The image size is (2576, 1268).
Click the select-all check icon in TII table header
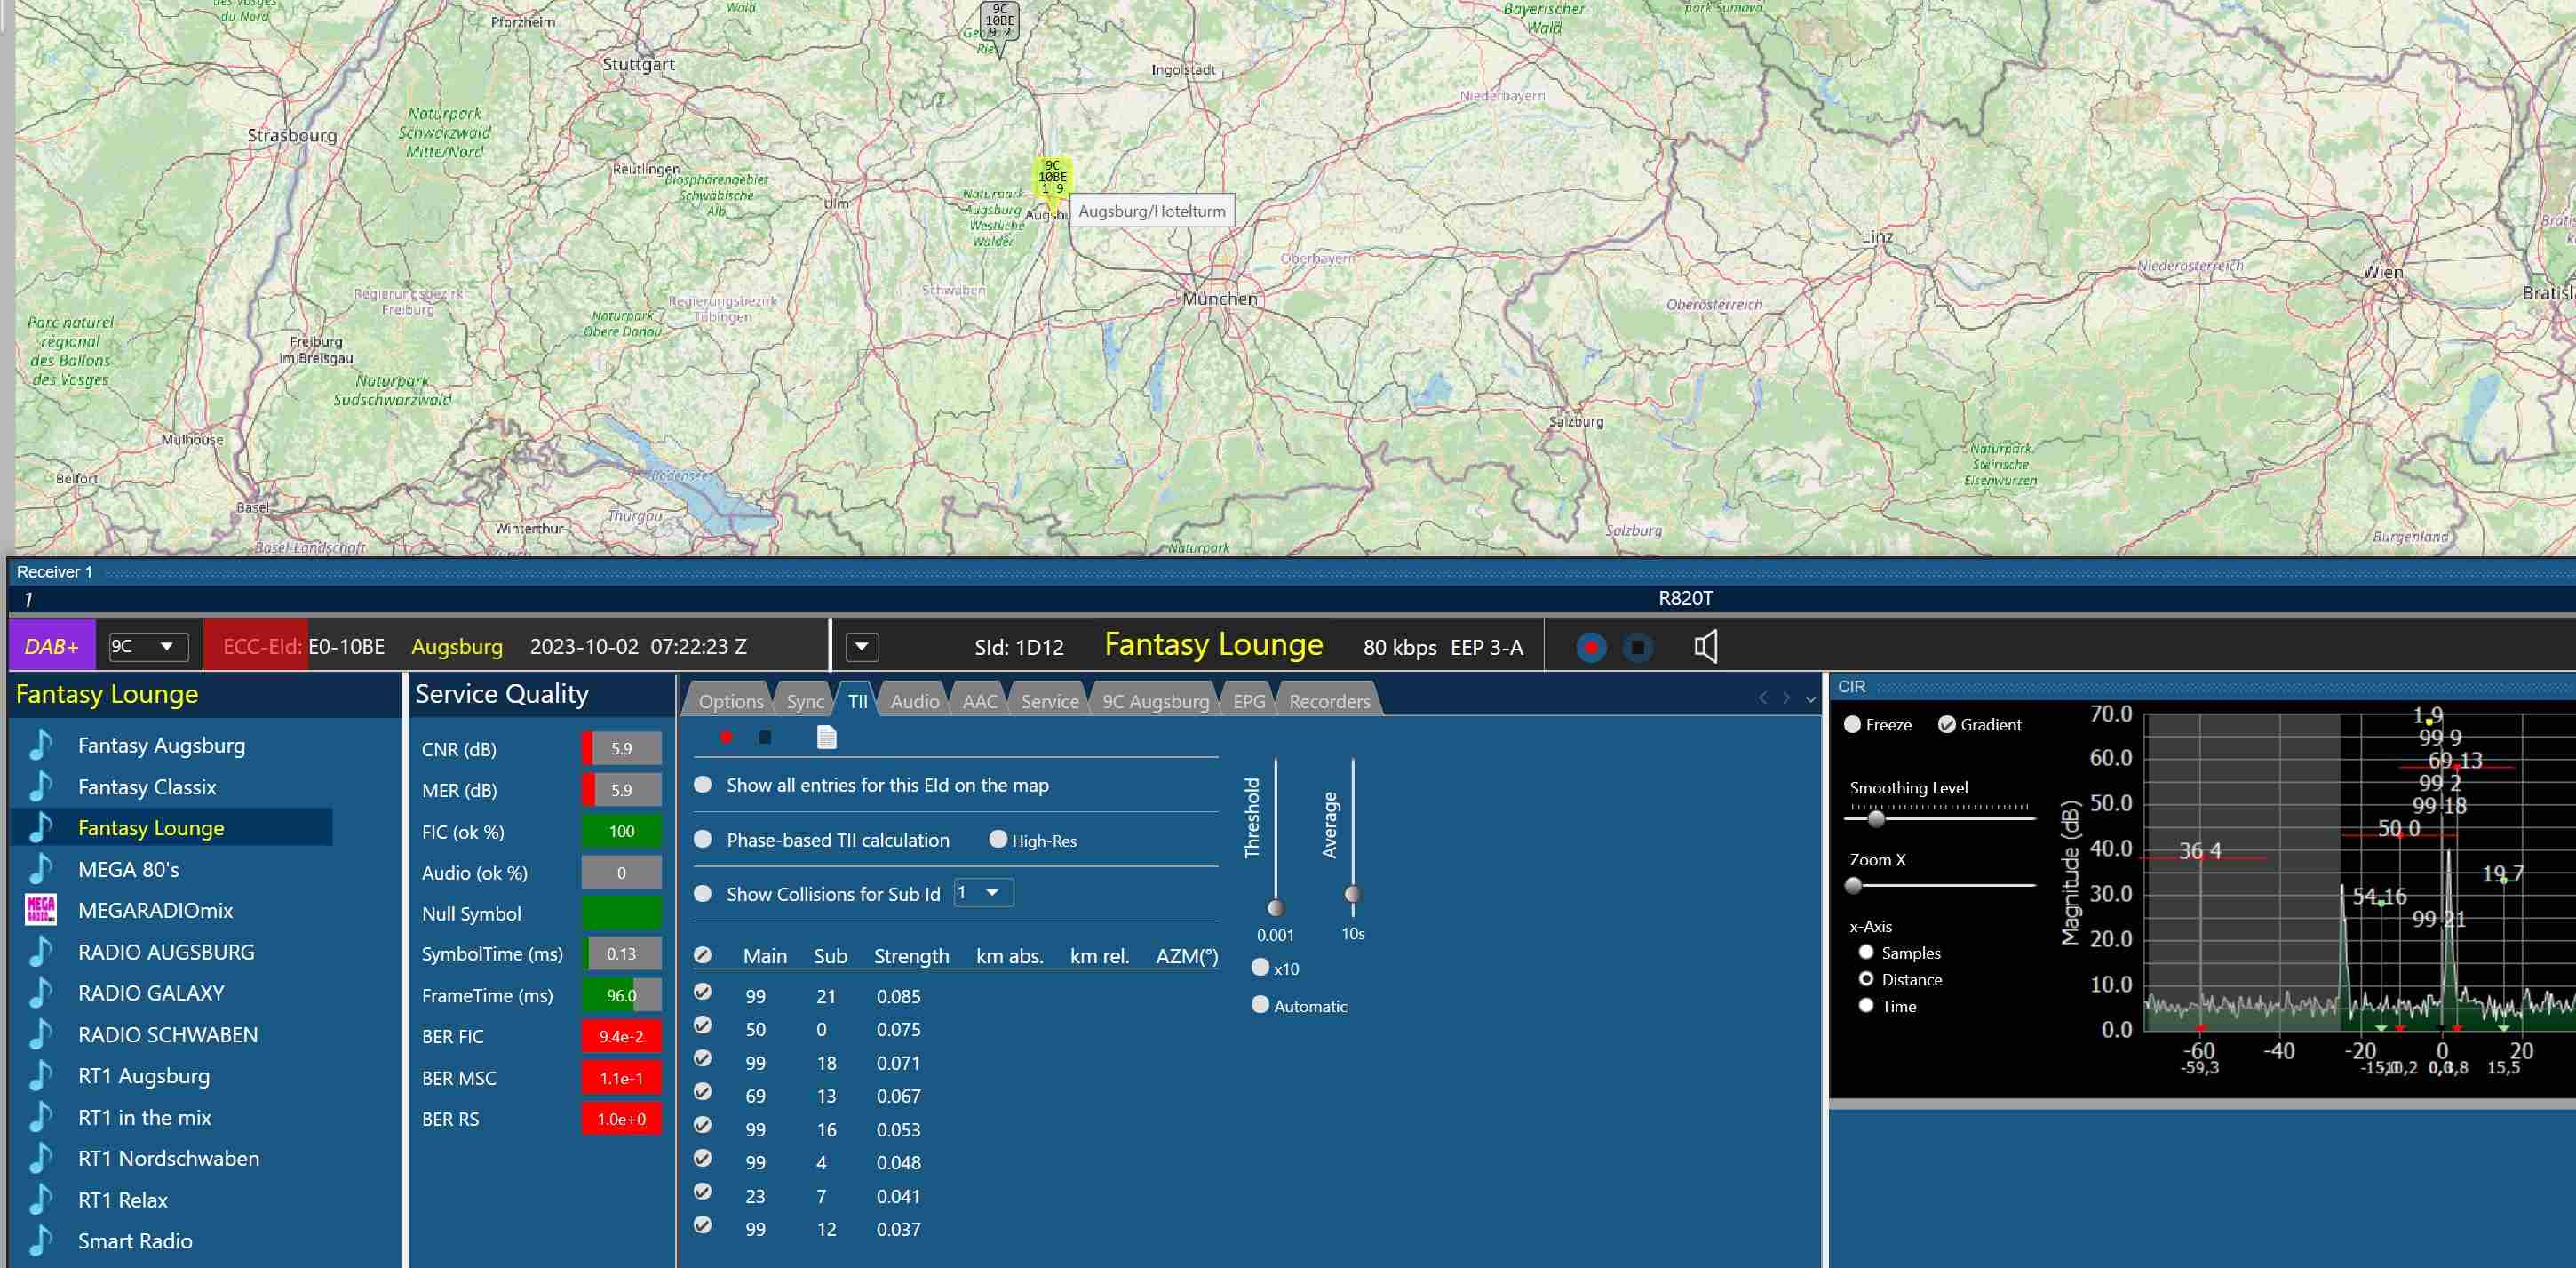coord(703,955)
